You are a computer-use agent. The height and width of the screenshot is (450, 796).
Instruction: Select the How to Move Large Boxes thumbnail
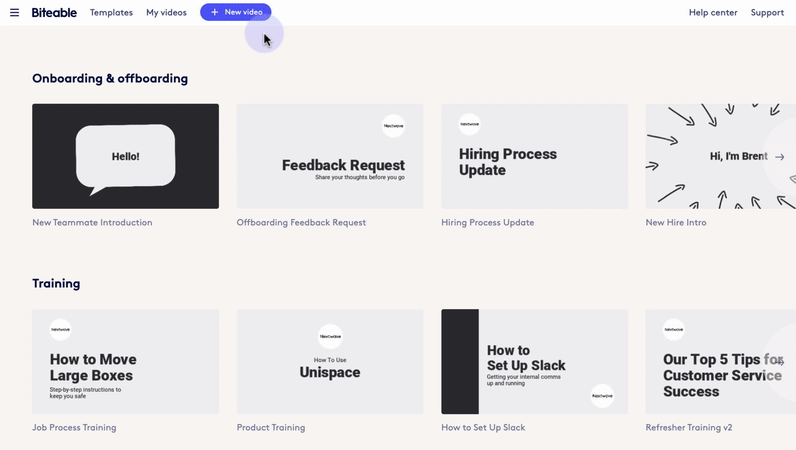click(x=125, y=361)
